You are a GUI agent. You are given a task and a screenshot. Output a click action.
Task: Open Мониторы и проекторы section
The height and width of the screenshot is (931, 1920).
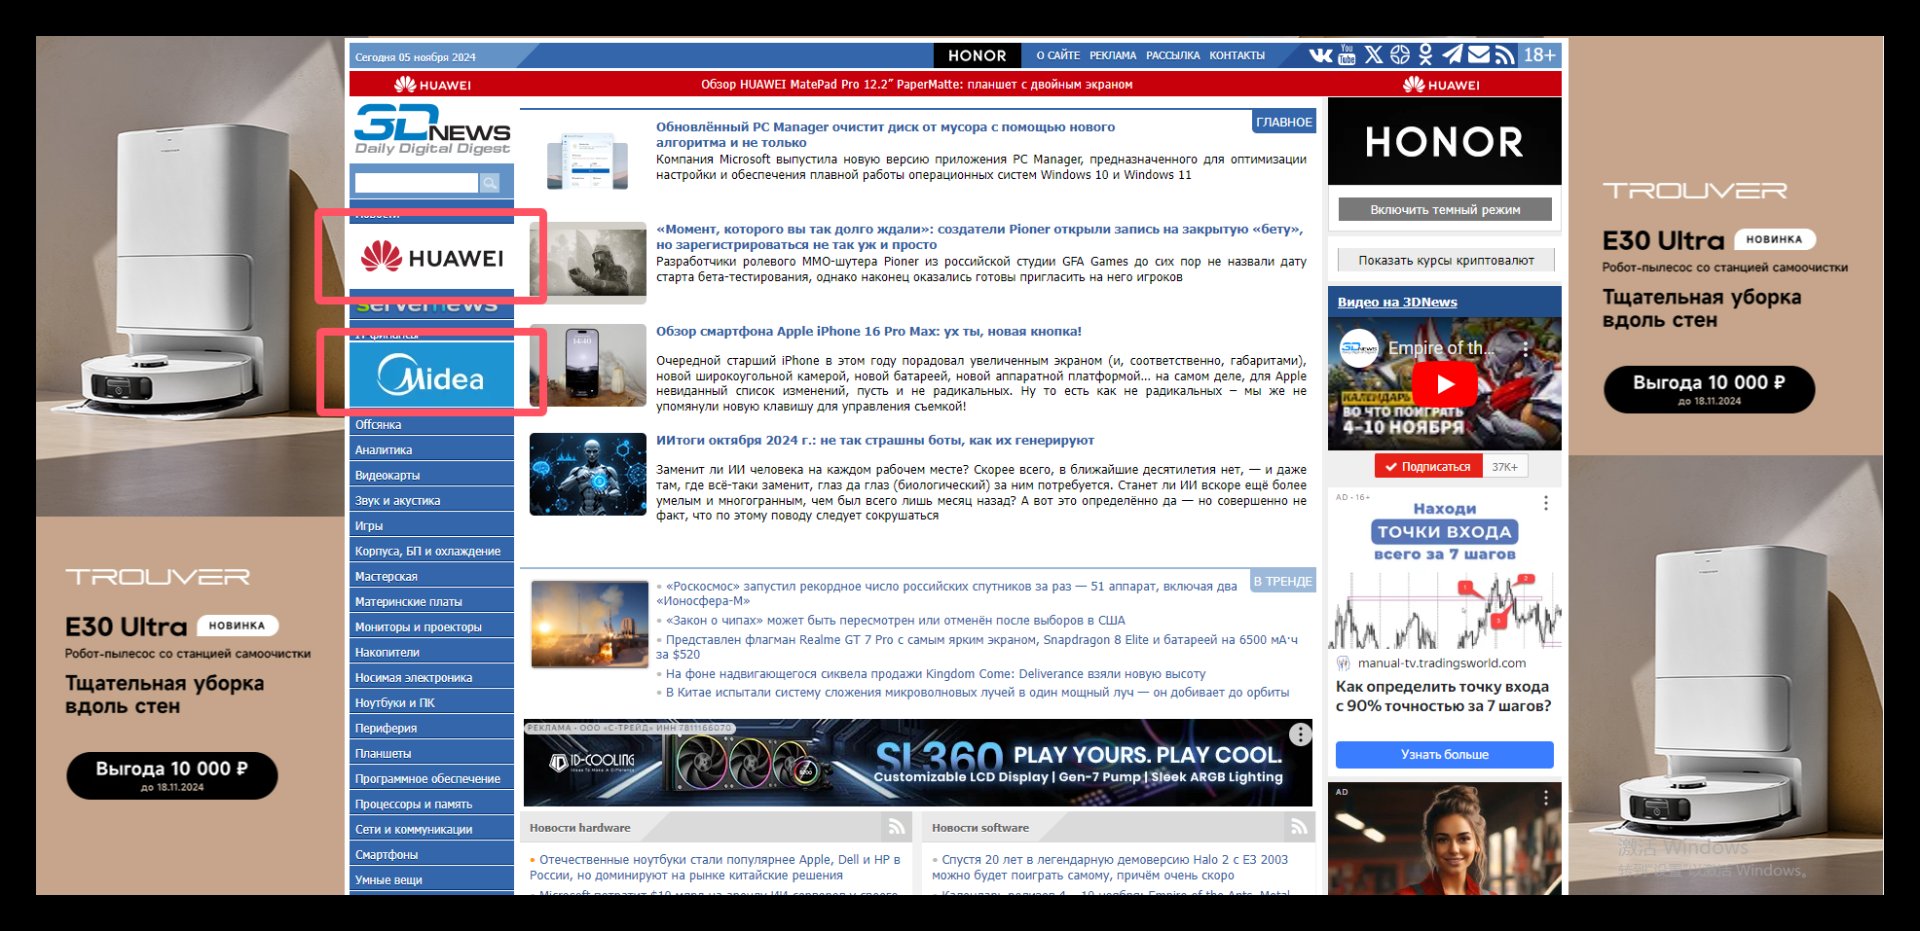(x=432, y=627)
